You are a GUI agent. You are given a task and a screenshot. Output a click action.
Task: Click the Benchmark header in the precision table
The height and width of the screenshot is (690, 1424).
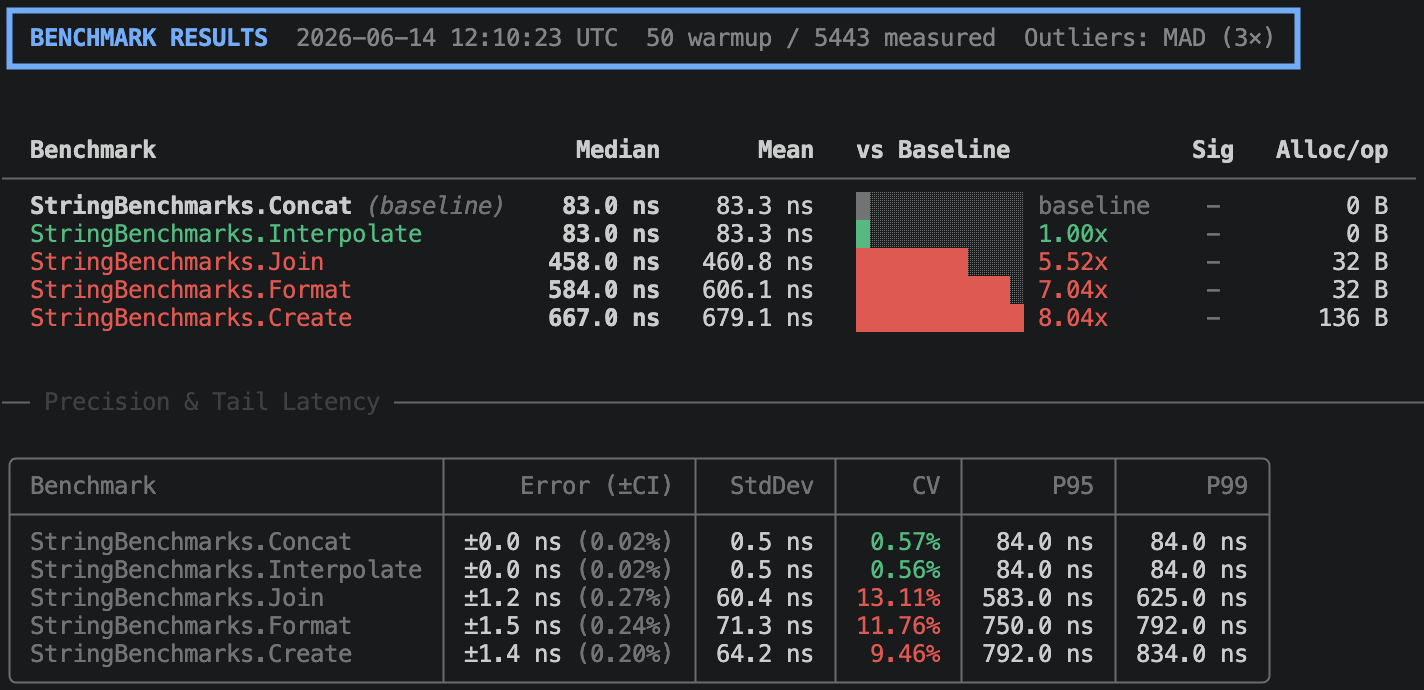(x=93, y=486)
